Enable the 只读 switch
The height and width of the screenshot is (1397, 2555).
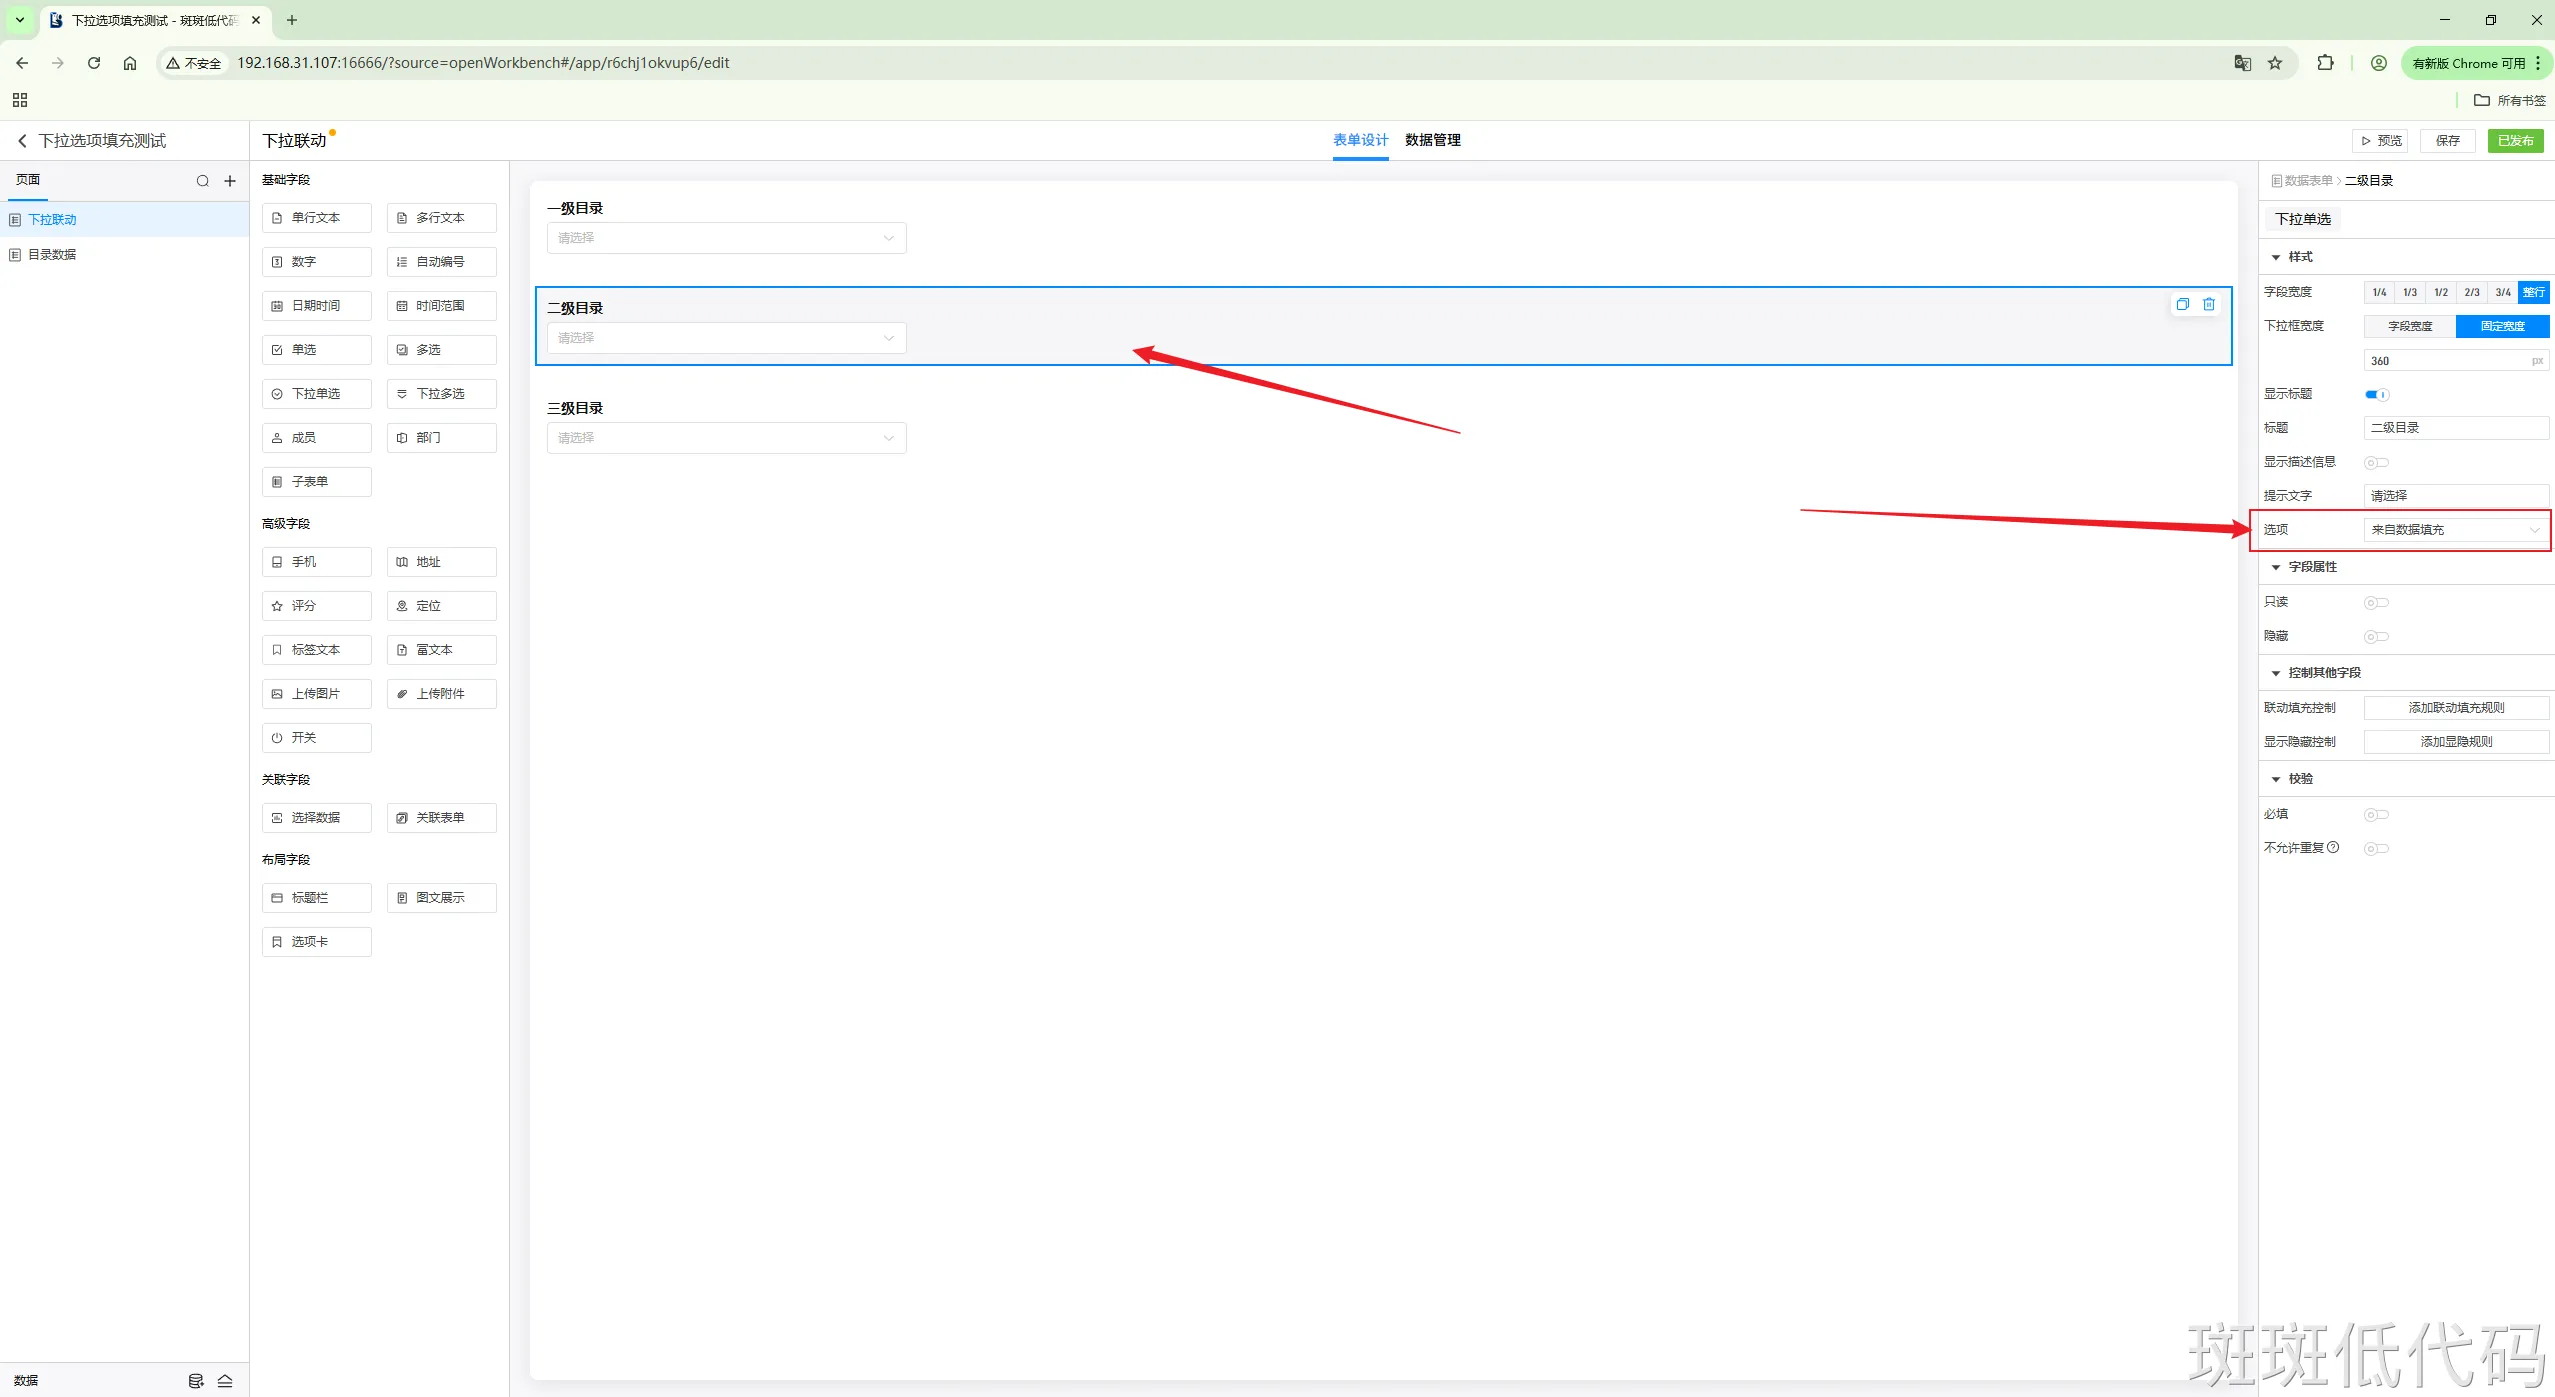[x=2376, y=602]
